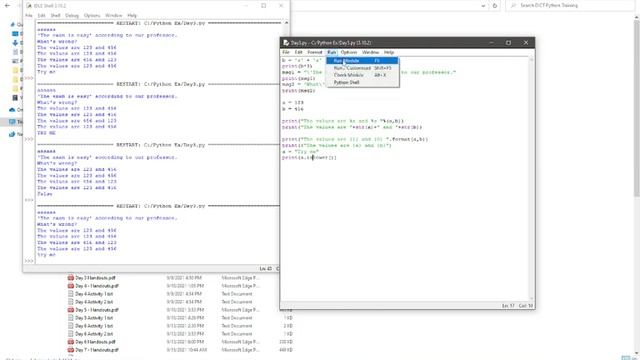Click the File Explorer search box
This screenshot has width=640, height=360.
[x=571, y=6]
